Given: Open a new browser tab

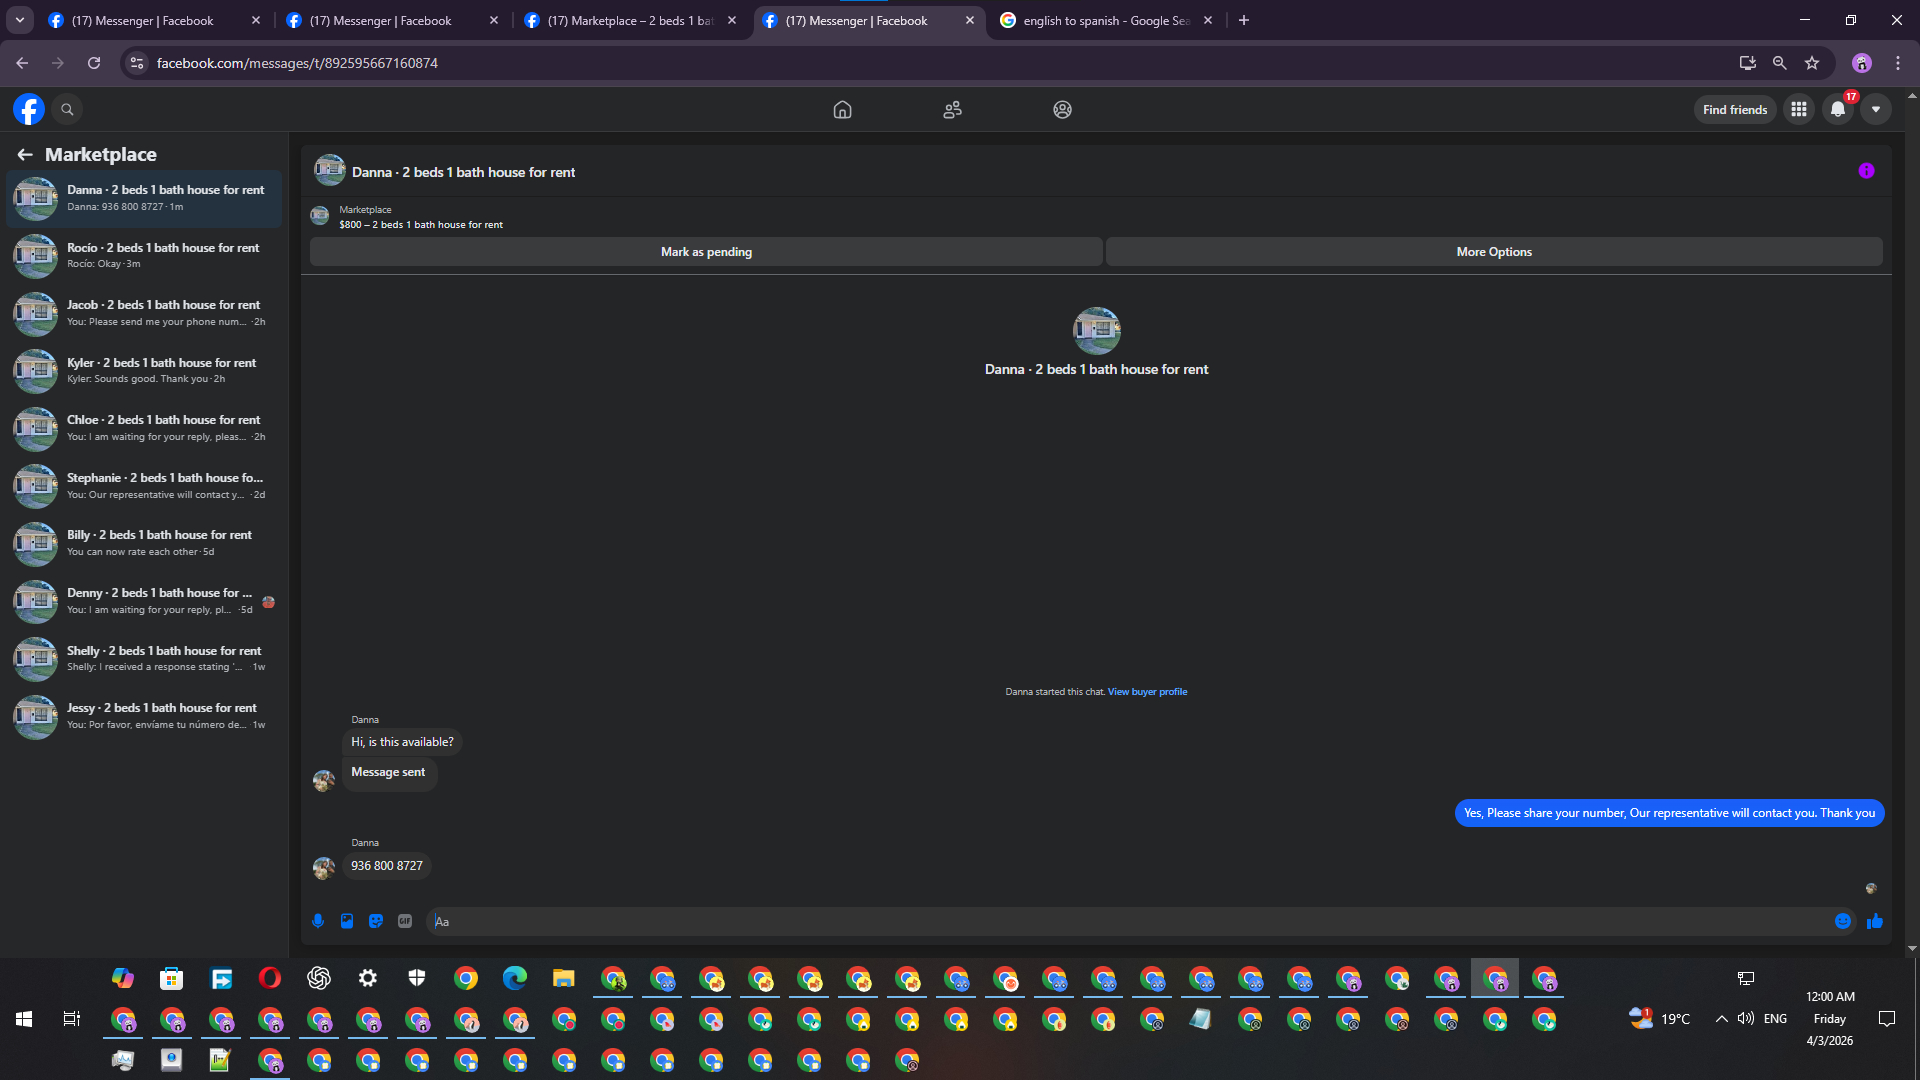Looking at the screenshot, I should [1244, 20].
